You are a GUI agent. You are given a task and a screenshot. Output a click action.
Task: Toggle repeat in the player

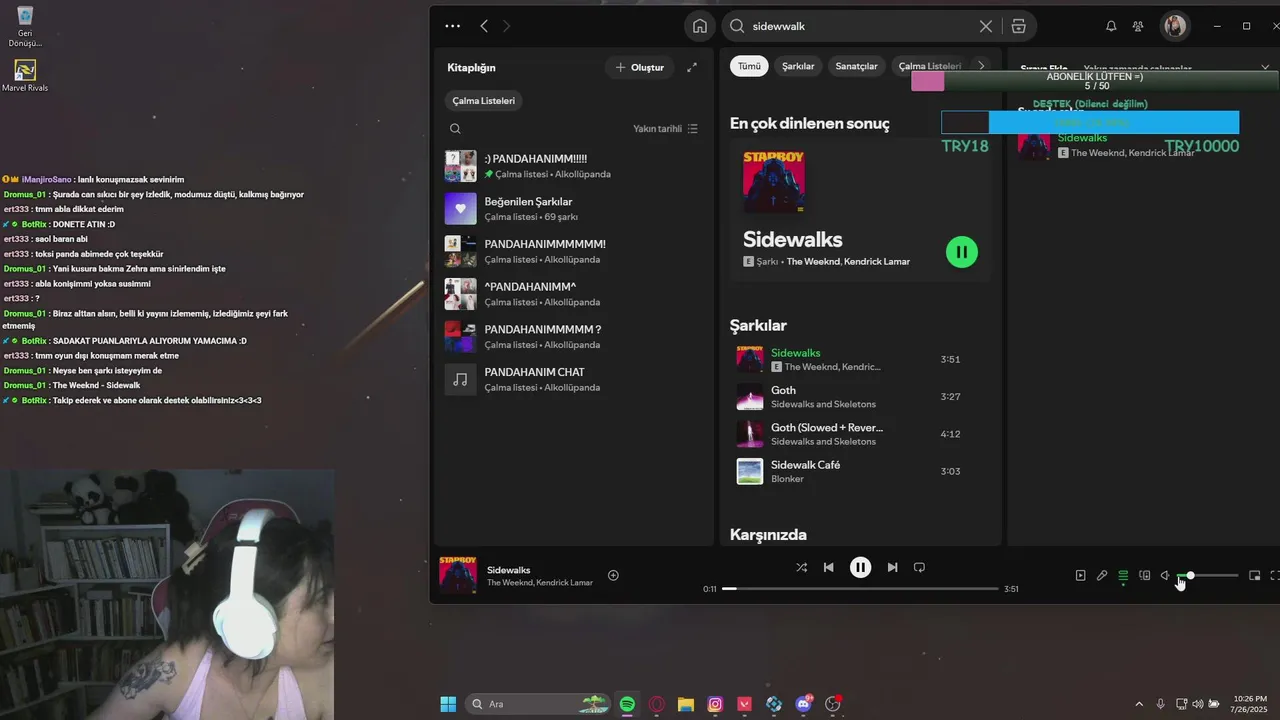pyautogui.click(x=919, y=567)
